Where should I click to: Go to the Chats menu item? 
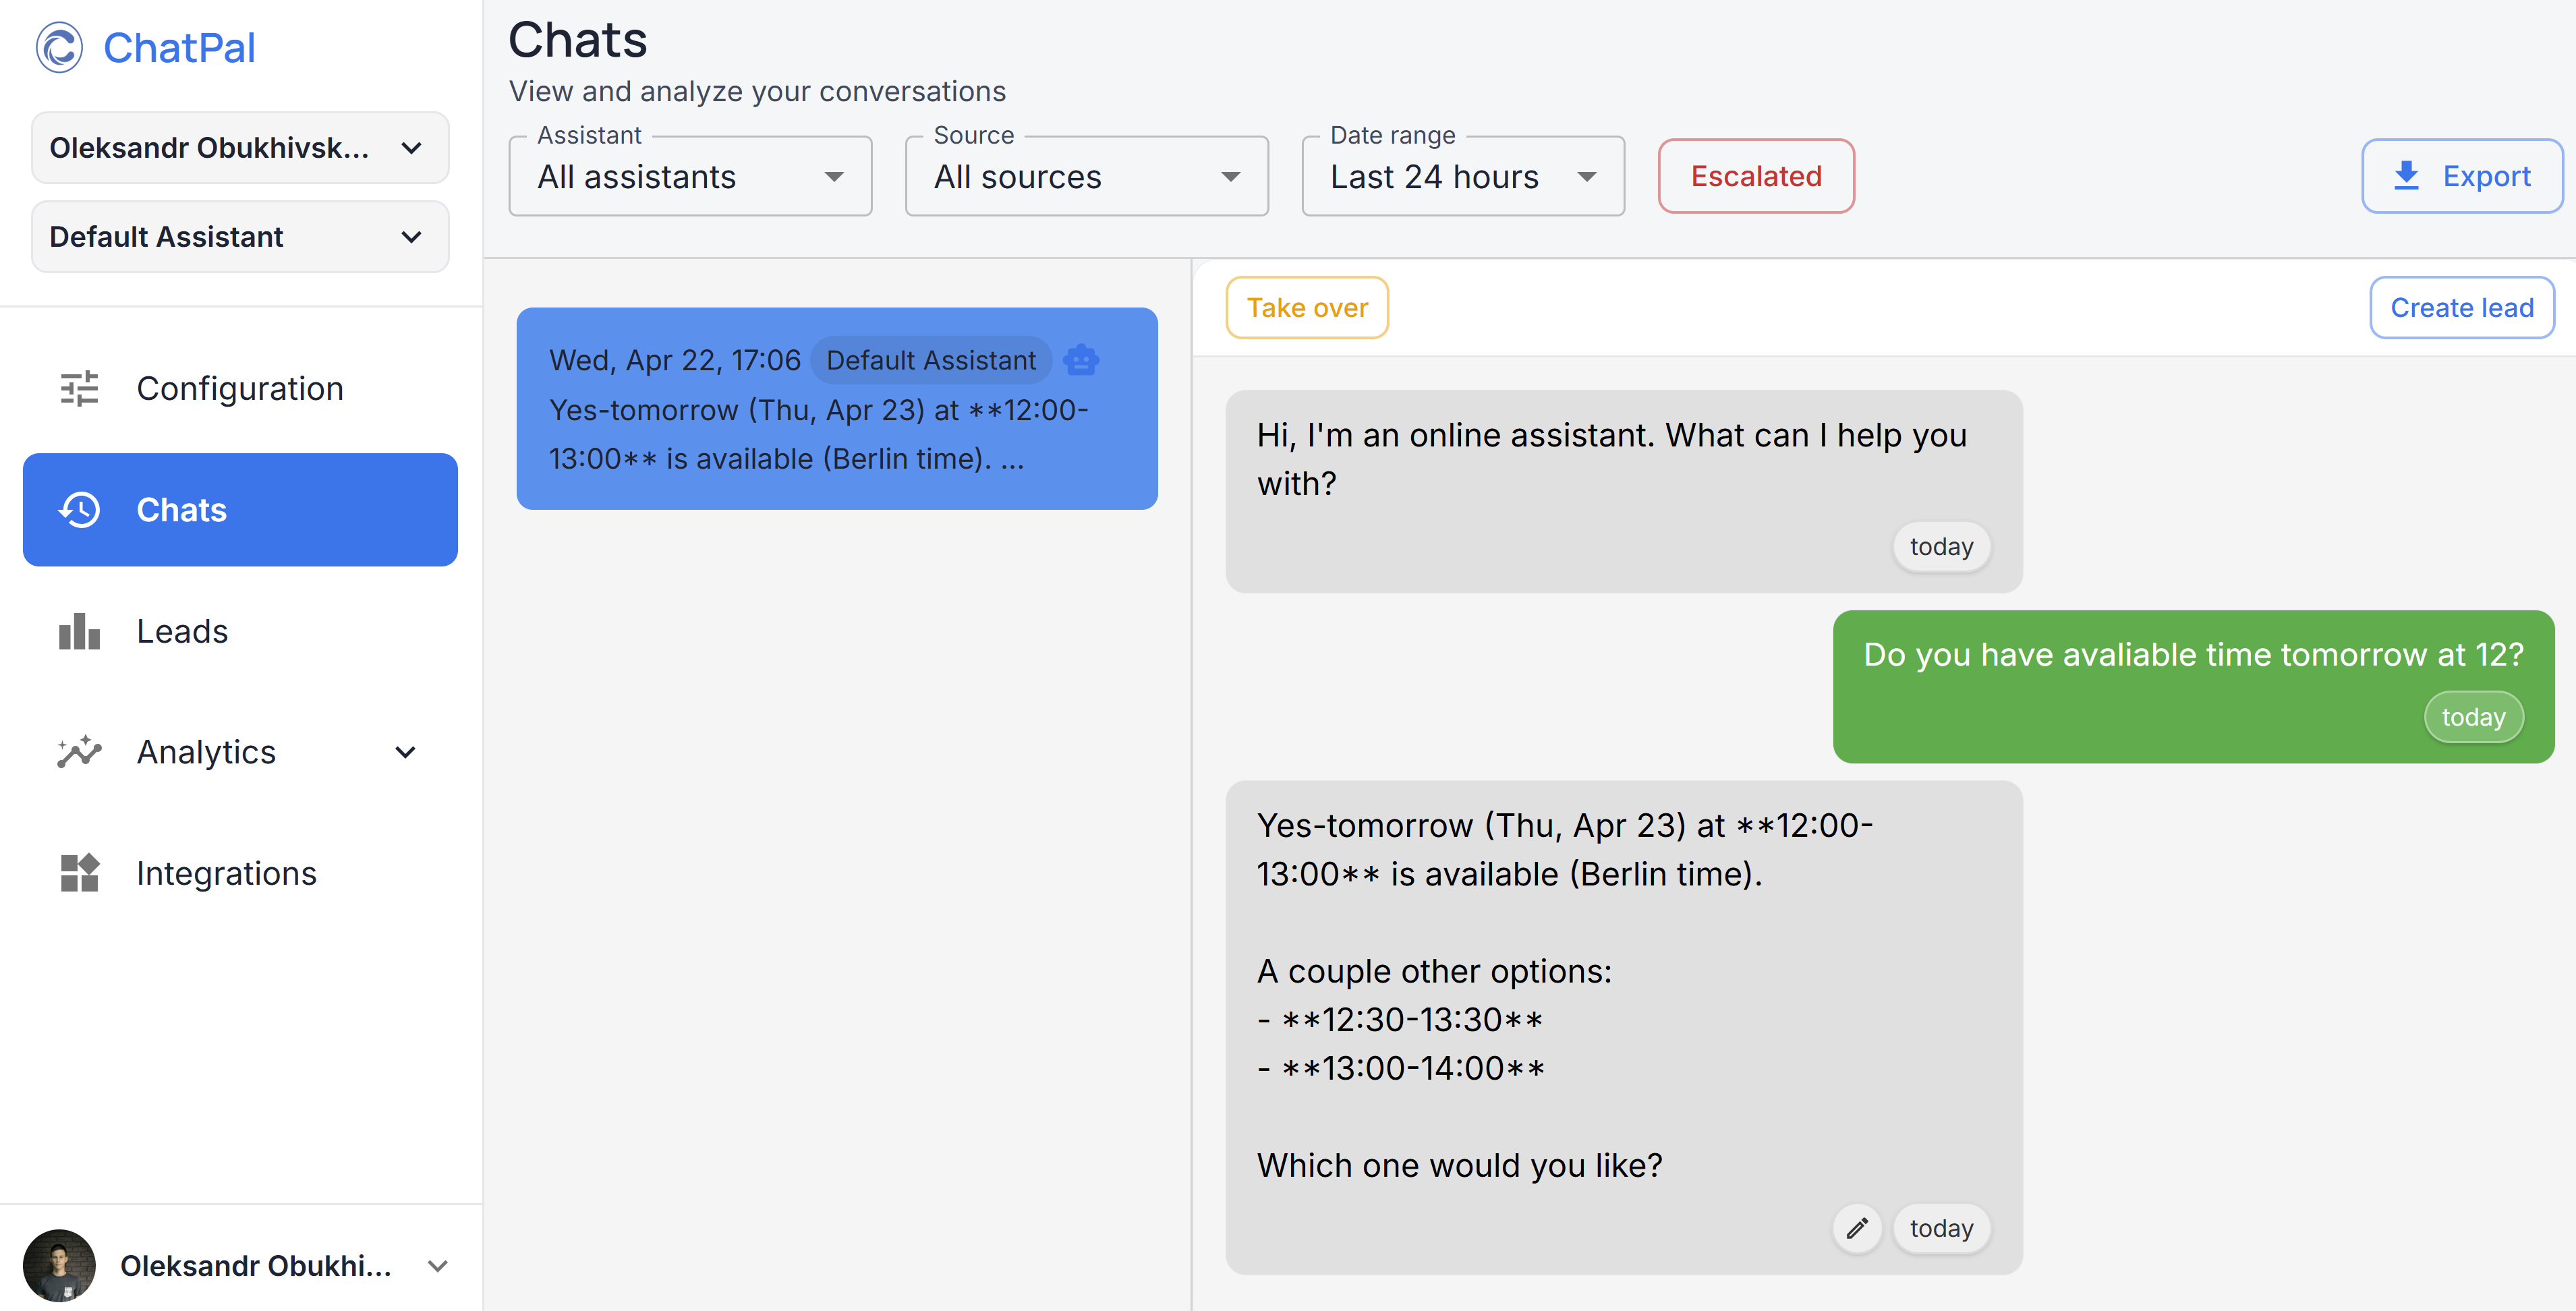pyautogui.click(x=240, y=510)
